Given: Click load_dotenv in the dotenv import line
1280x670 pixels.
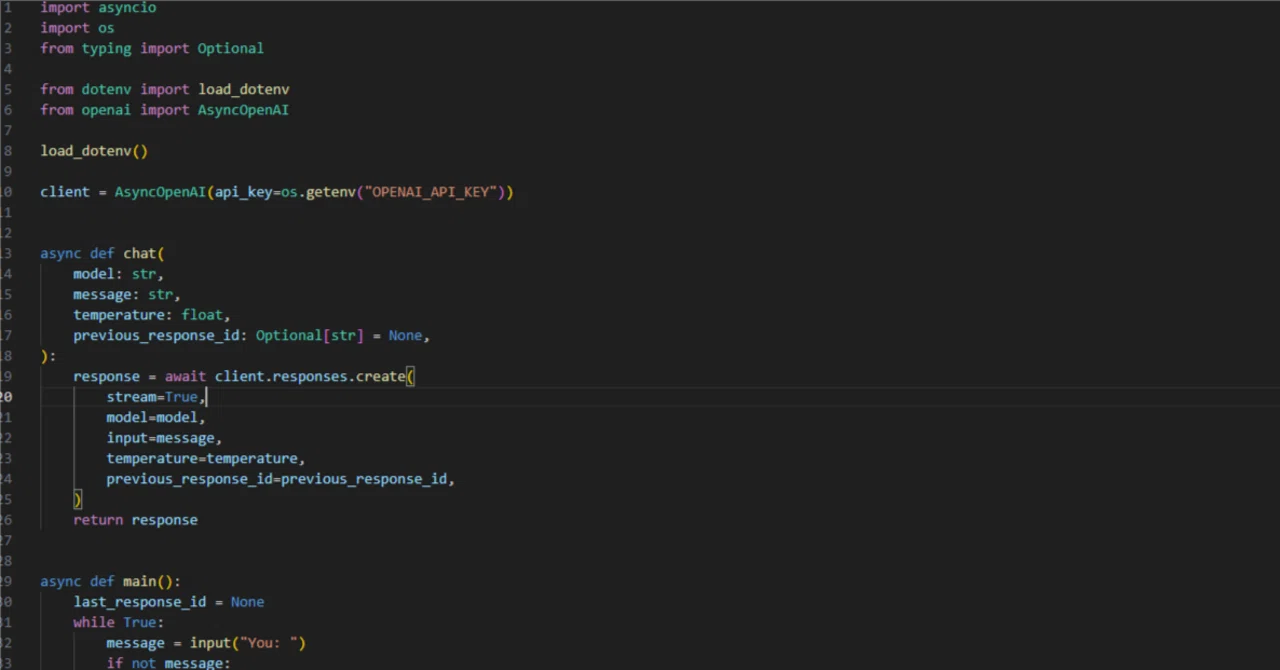Looking at the screenshot, I should 243,89.
